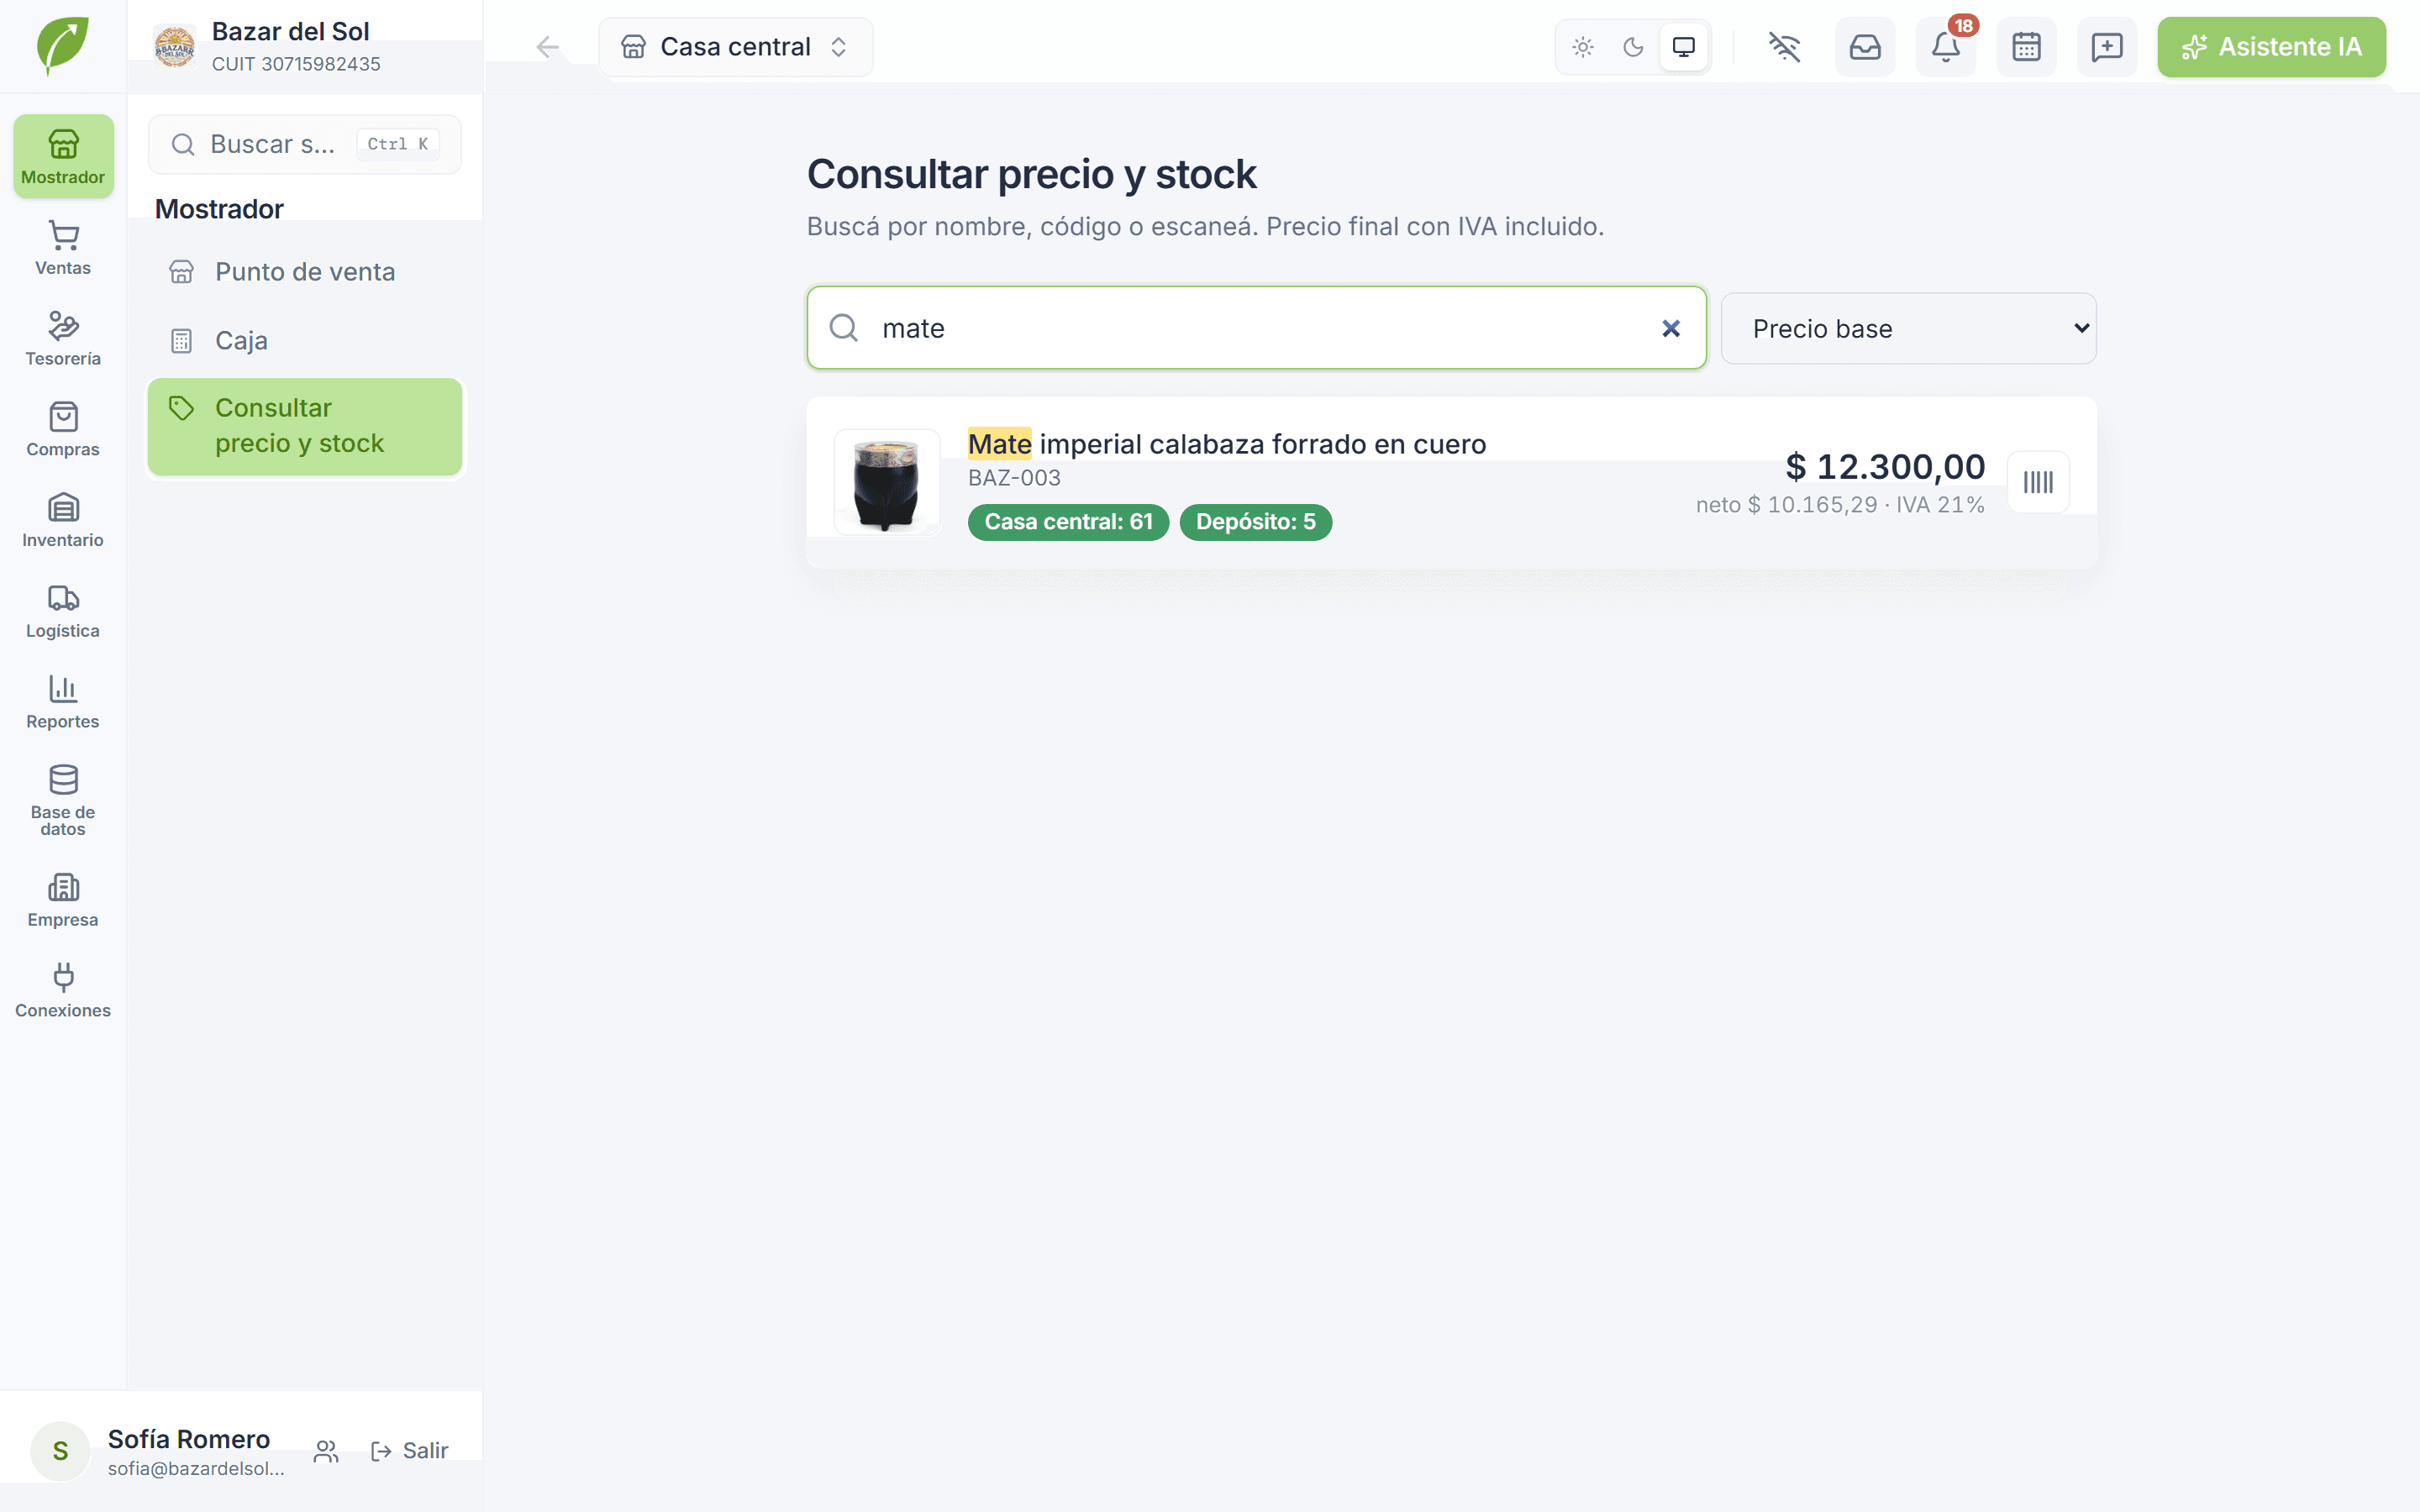Show barcode for Mate imperial product

click(2038, 482)
